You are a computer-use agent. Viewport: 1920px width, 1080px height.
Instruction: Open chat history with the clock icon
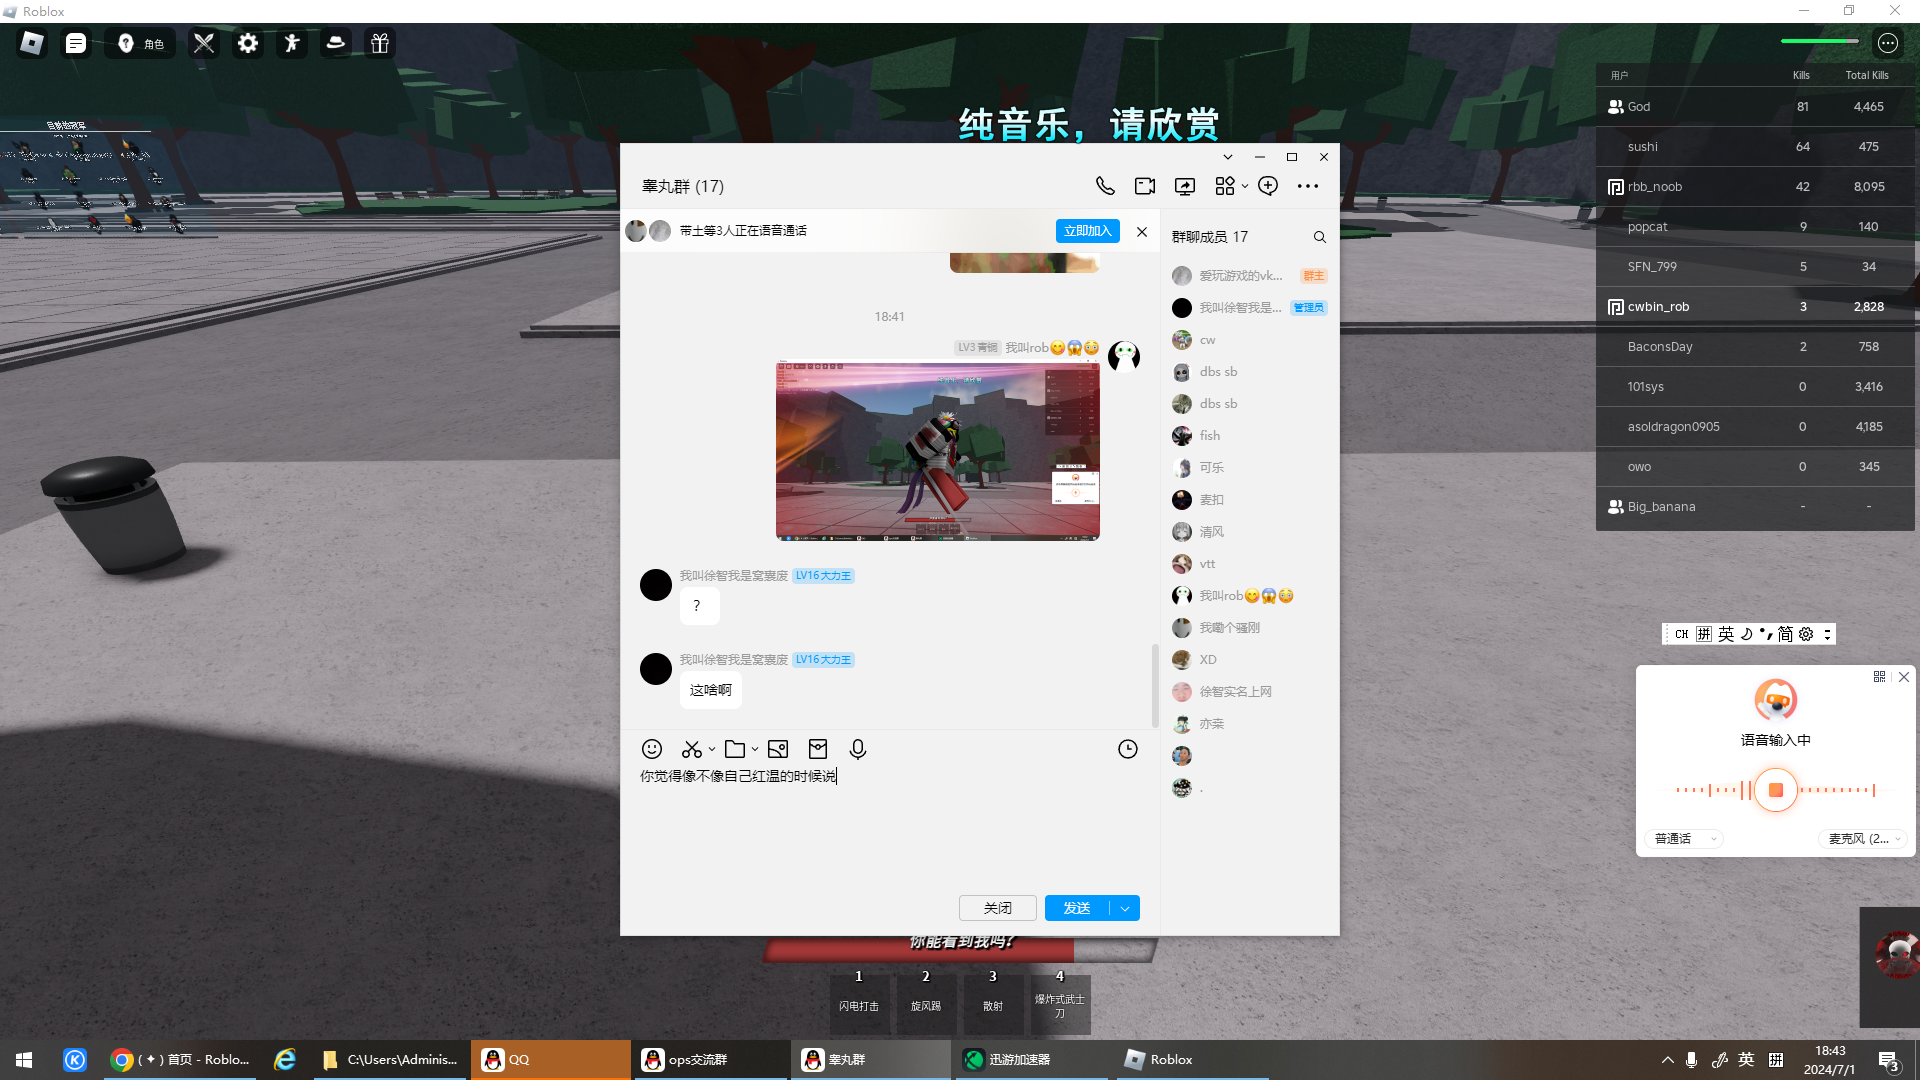[x=1128, y=749]
